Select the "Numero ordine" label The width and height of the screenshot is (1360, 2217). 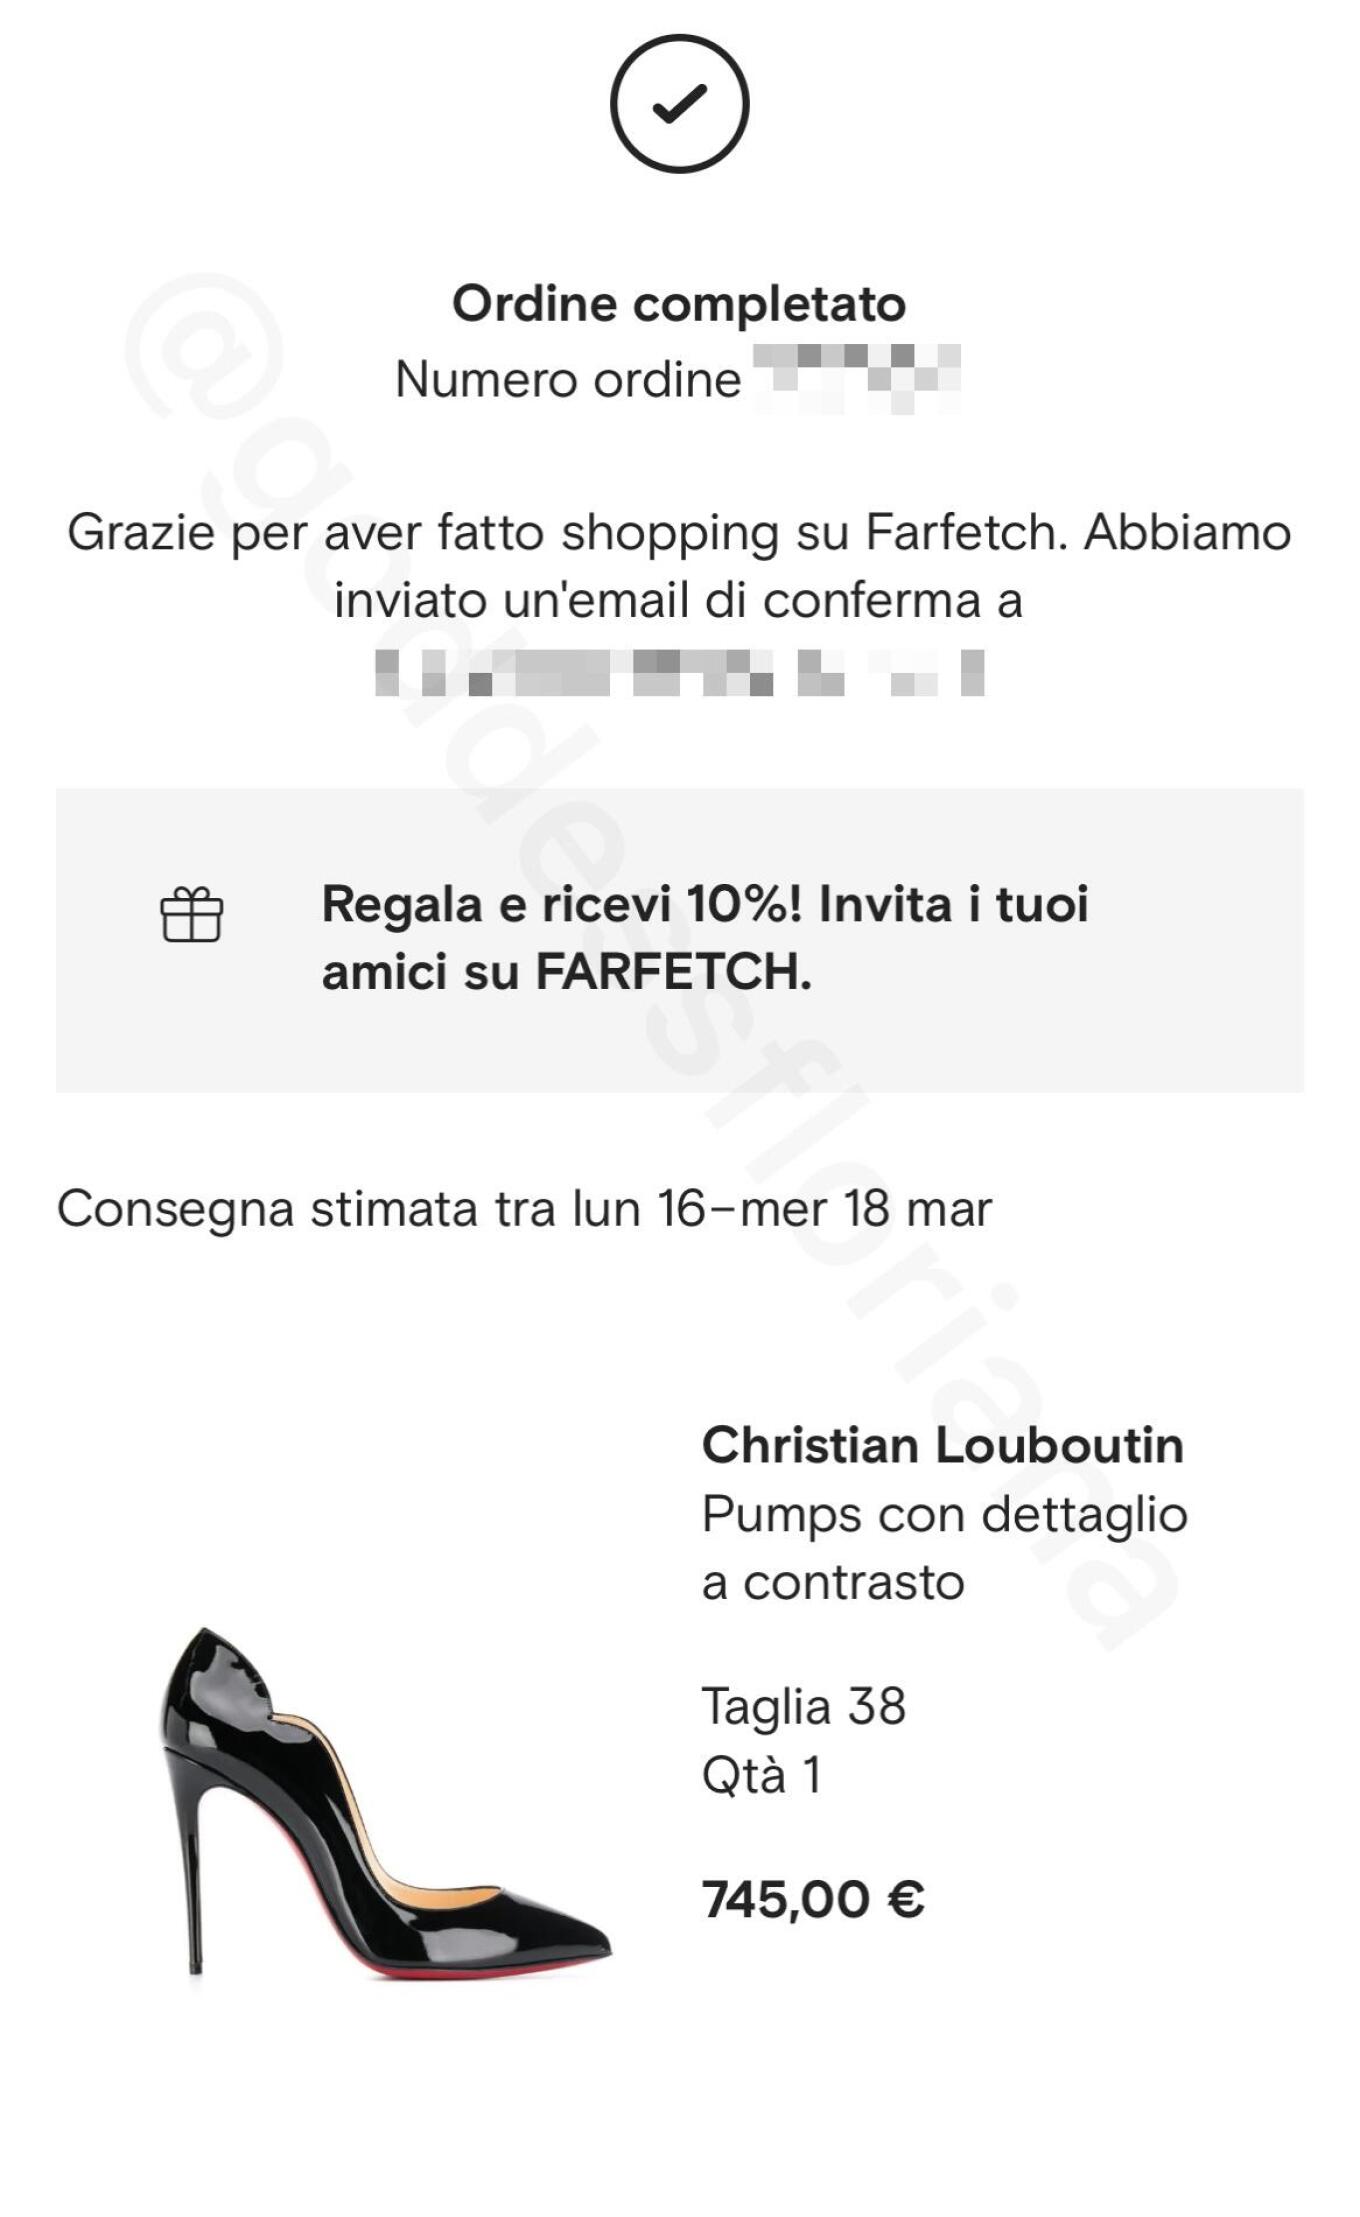[568, 380]
